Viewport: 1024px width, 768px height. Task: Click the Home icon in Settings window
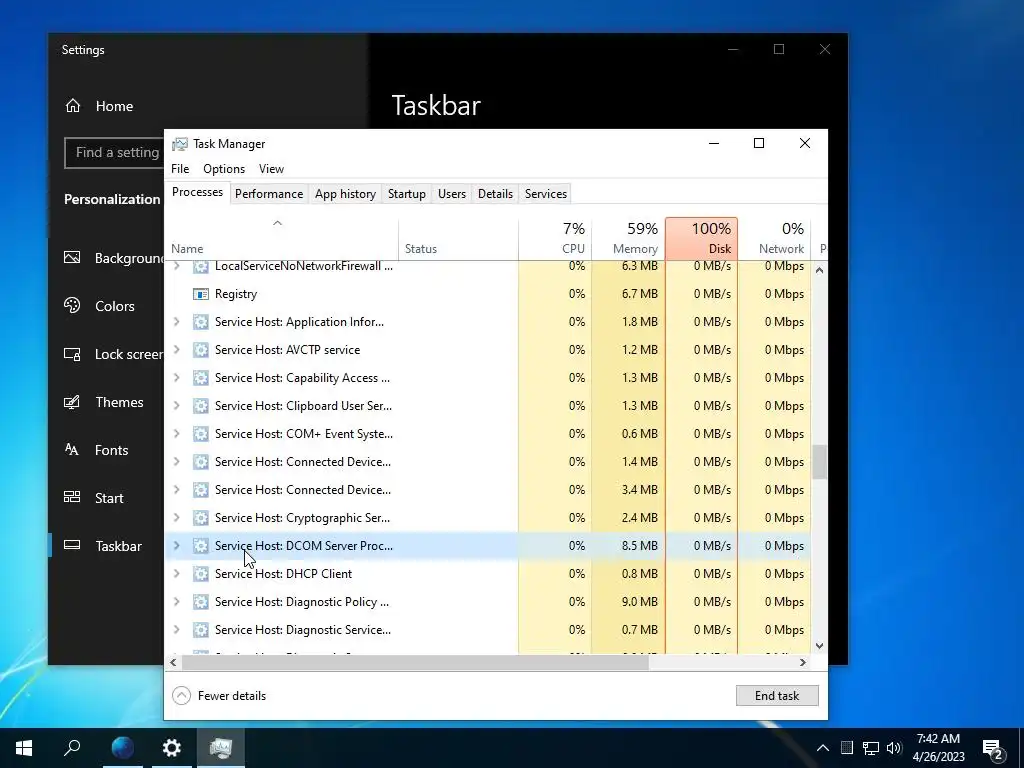pos(73,106)
